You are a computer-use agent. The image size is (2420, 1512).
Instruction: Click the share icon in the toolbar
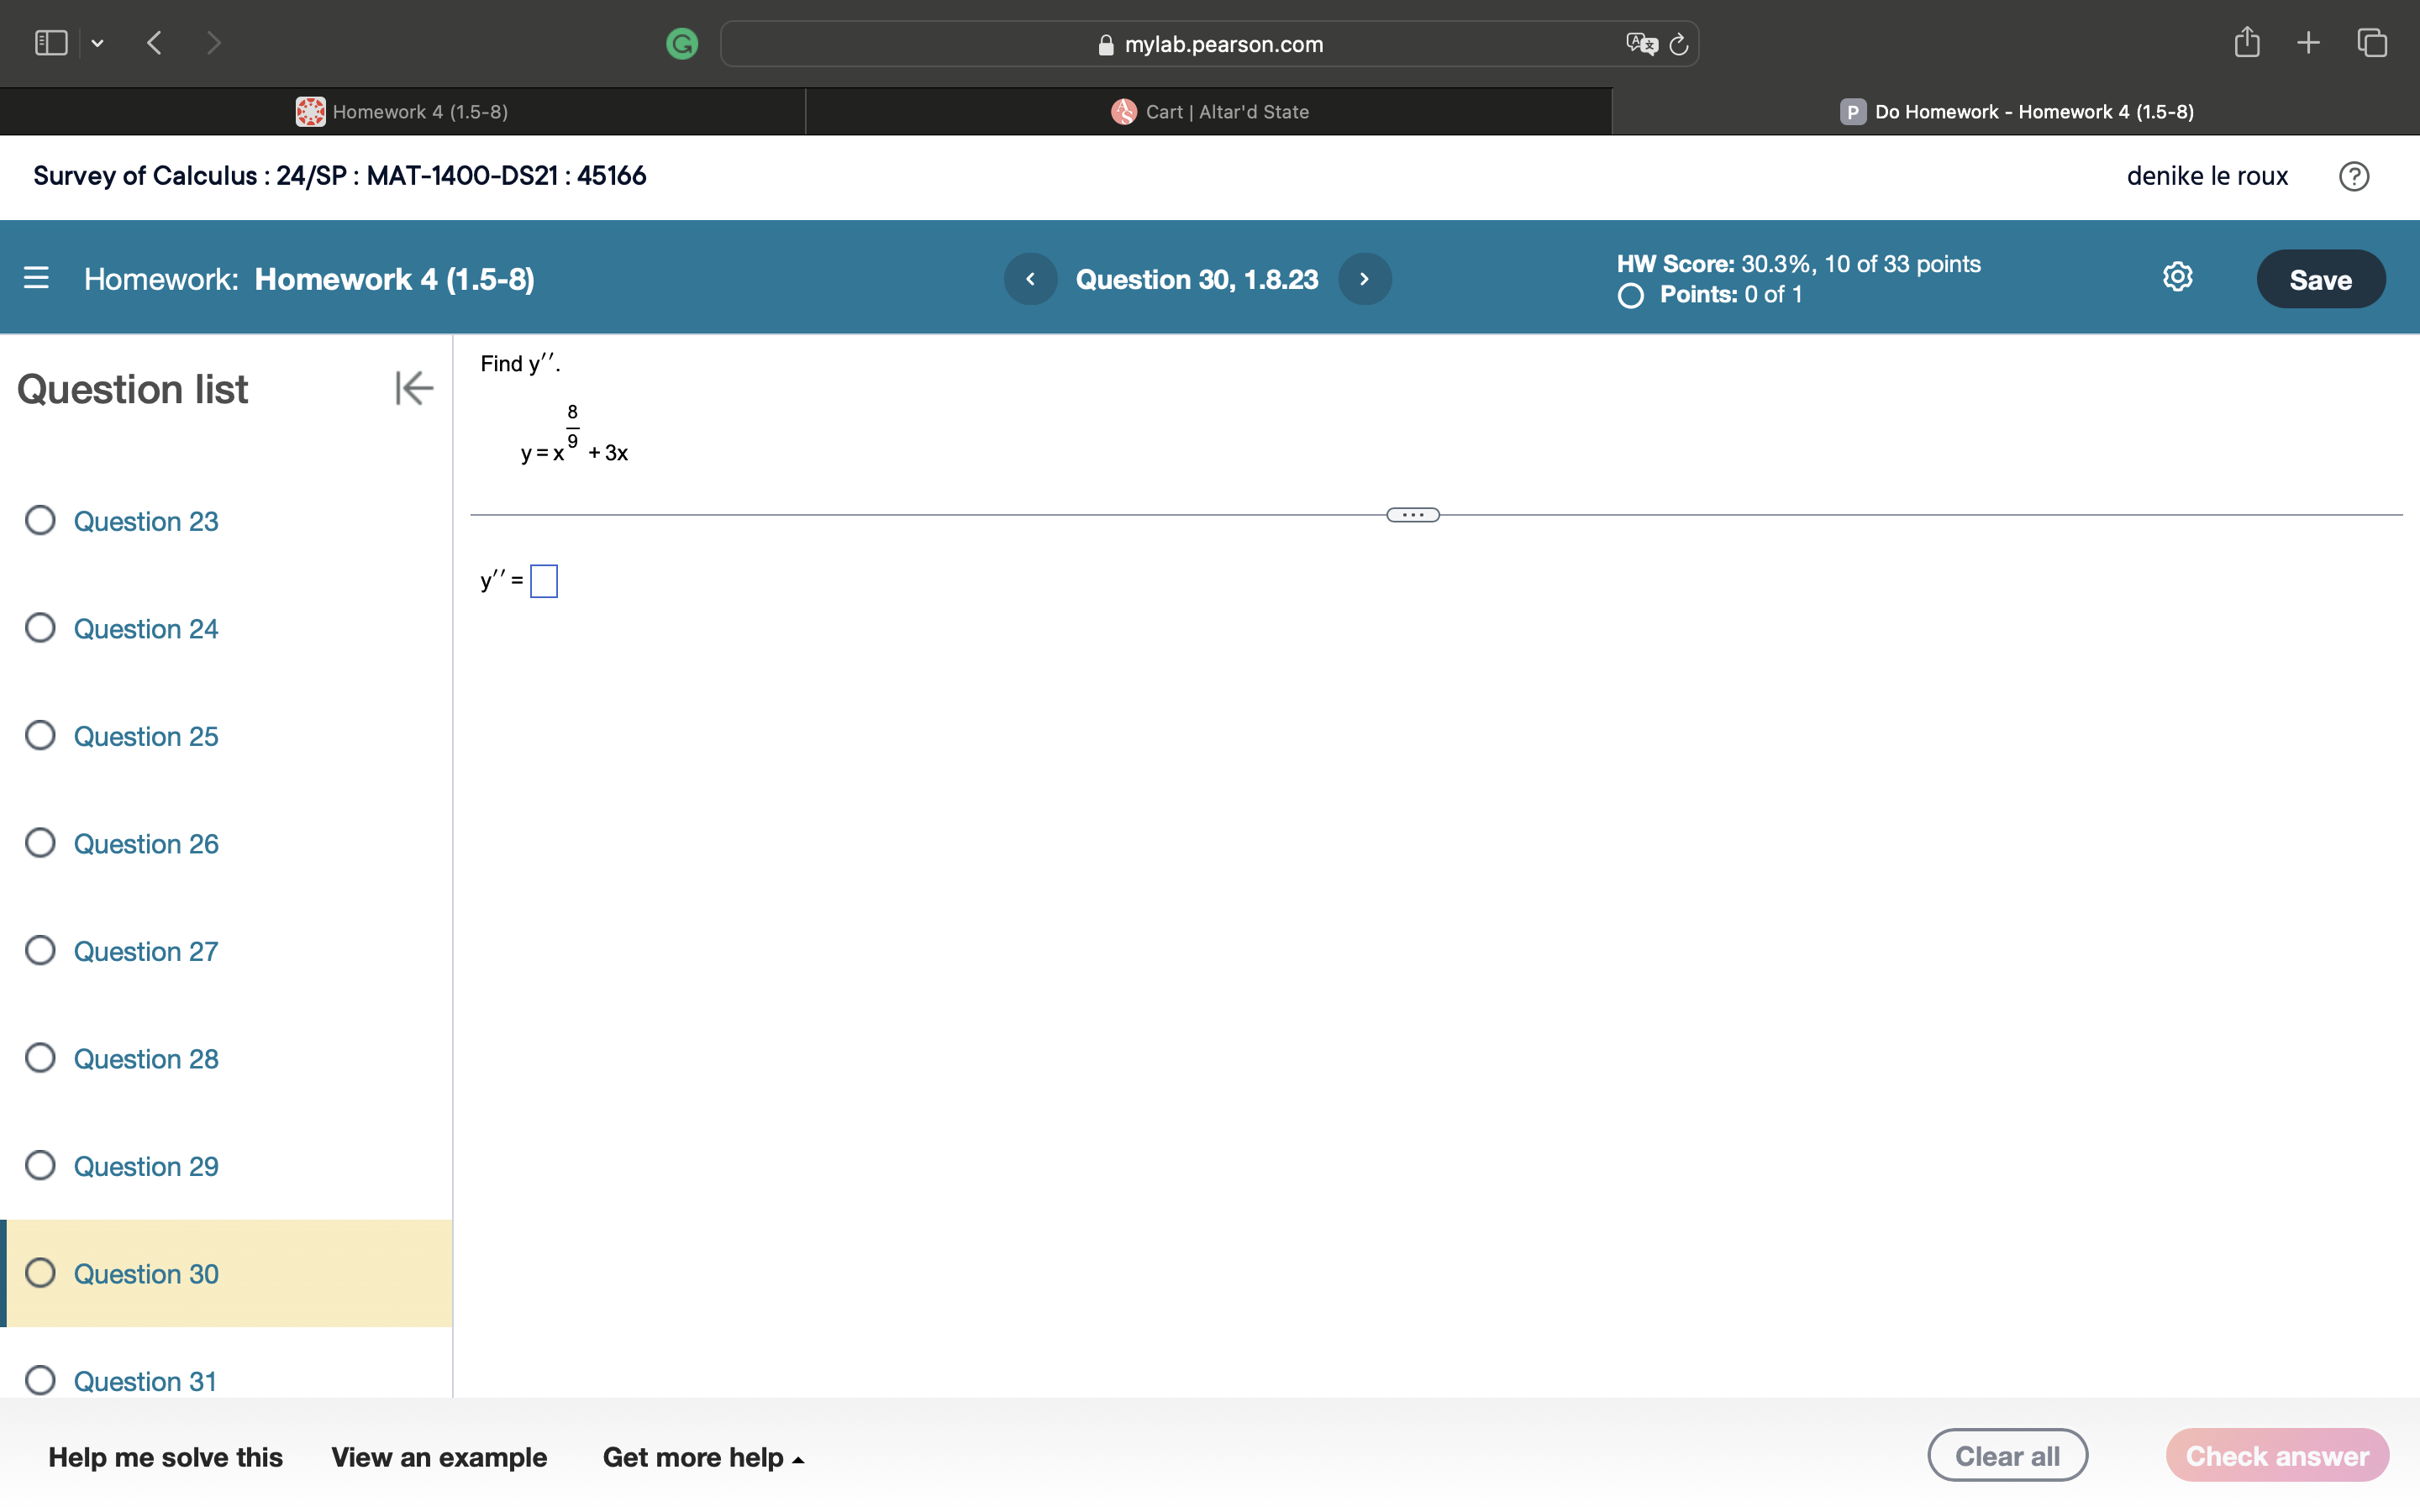point(2247,42)
